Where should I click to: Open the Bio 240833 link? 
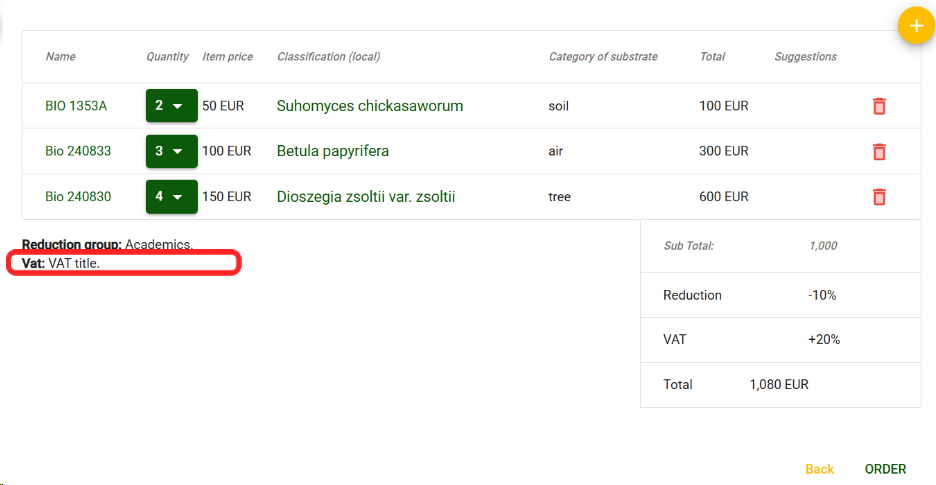pos(78,152)
